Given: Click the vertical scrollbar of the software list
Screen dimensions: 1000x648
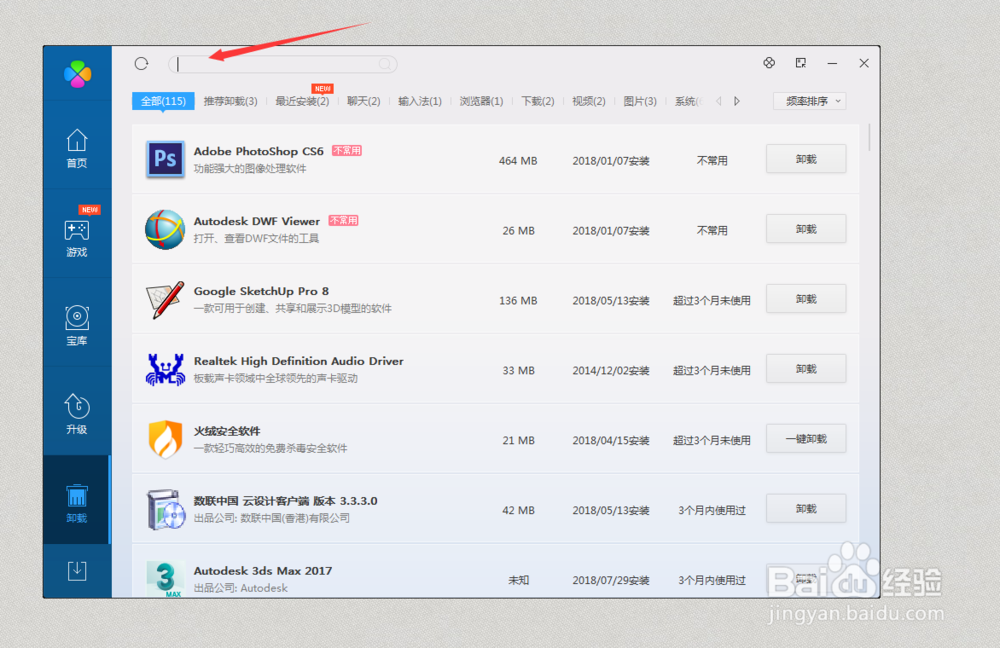Looking at the screenshot, I should [869, 138].
